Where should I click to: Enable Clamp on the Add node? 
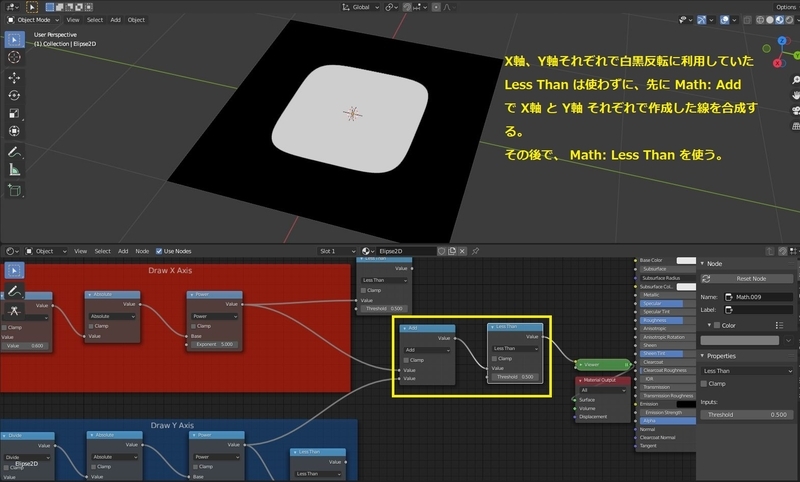point(407,360)
